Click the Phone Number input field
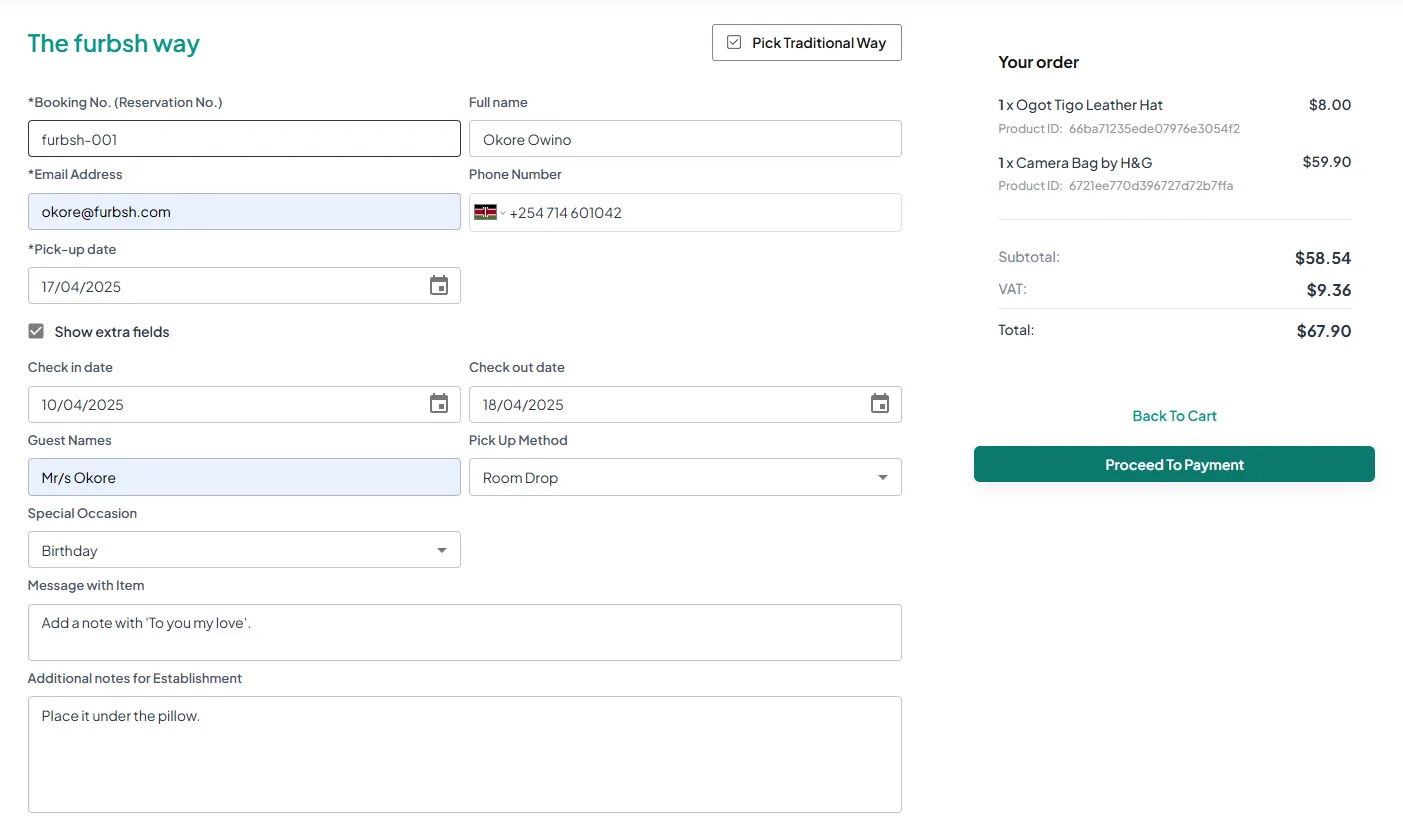Image resolution: width=1403 pixels, height=830 pixels. coord(700,212)
